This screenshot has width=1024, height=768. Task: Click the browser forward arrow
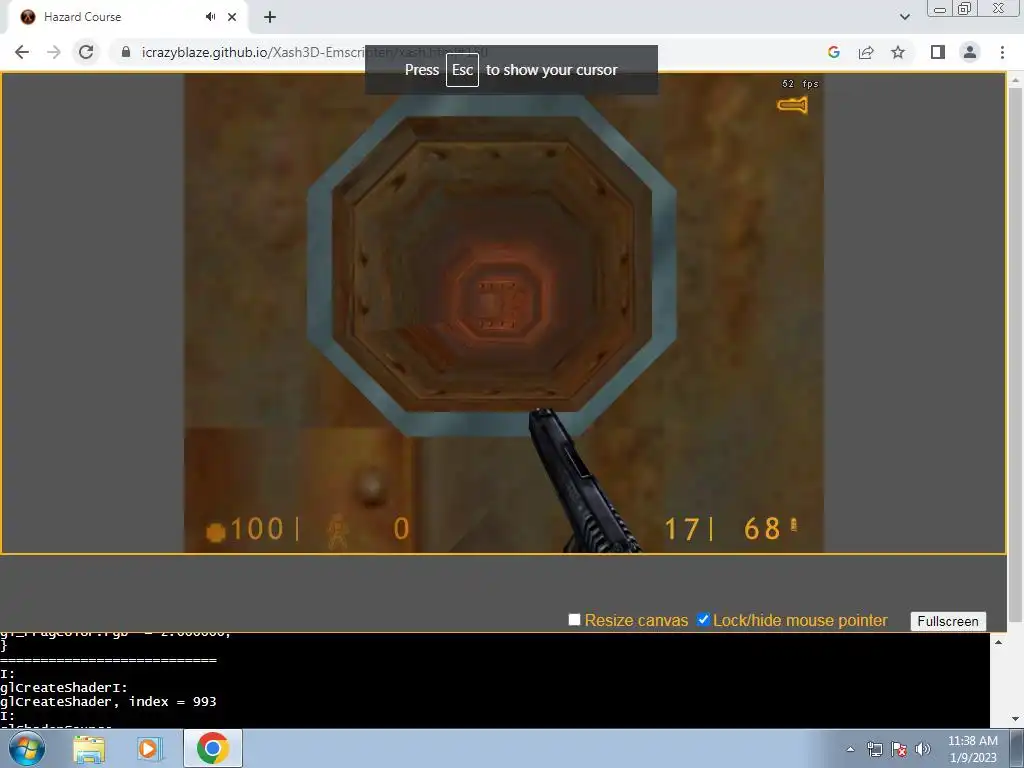(x=54, y=52)
